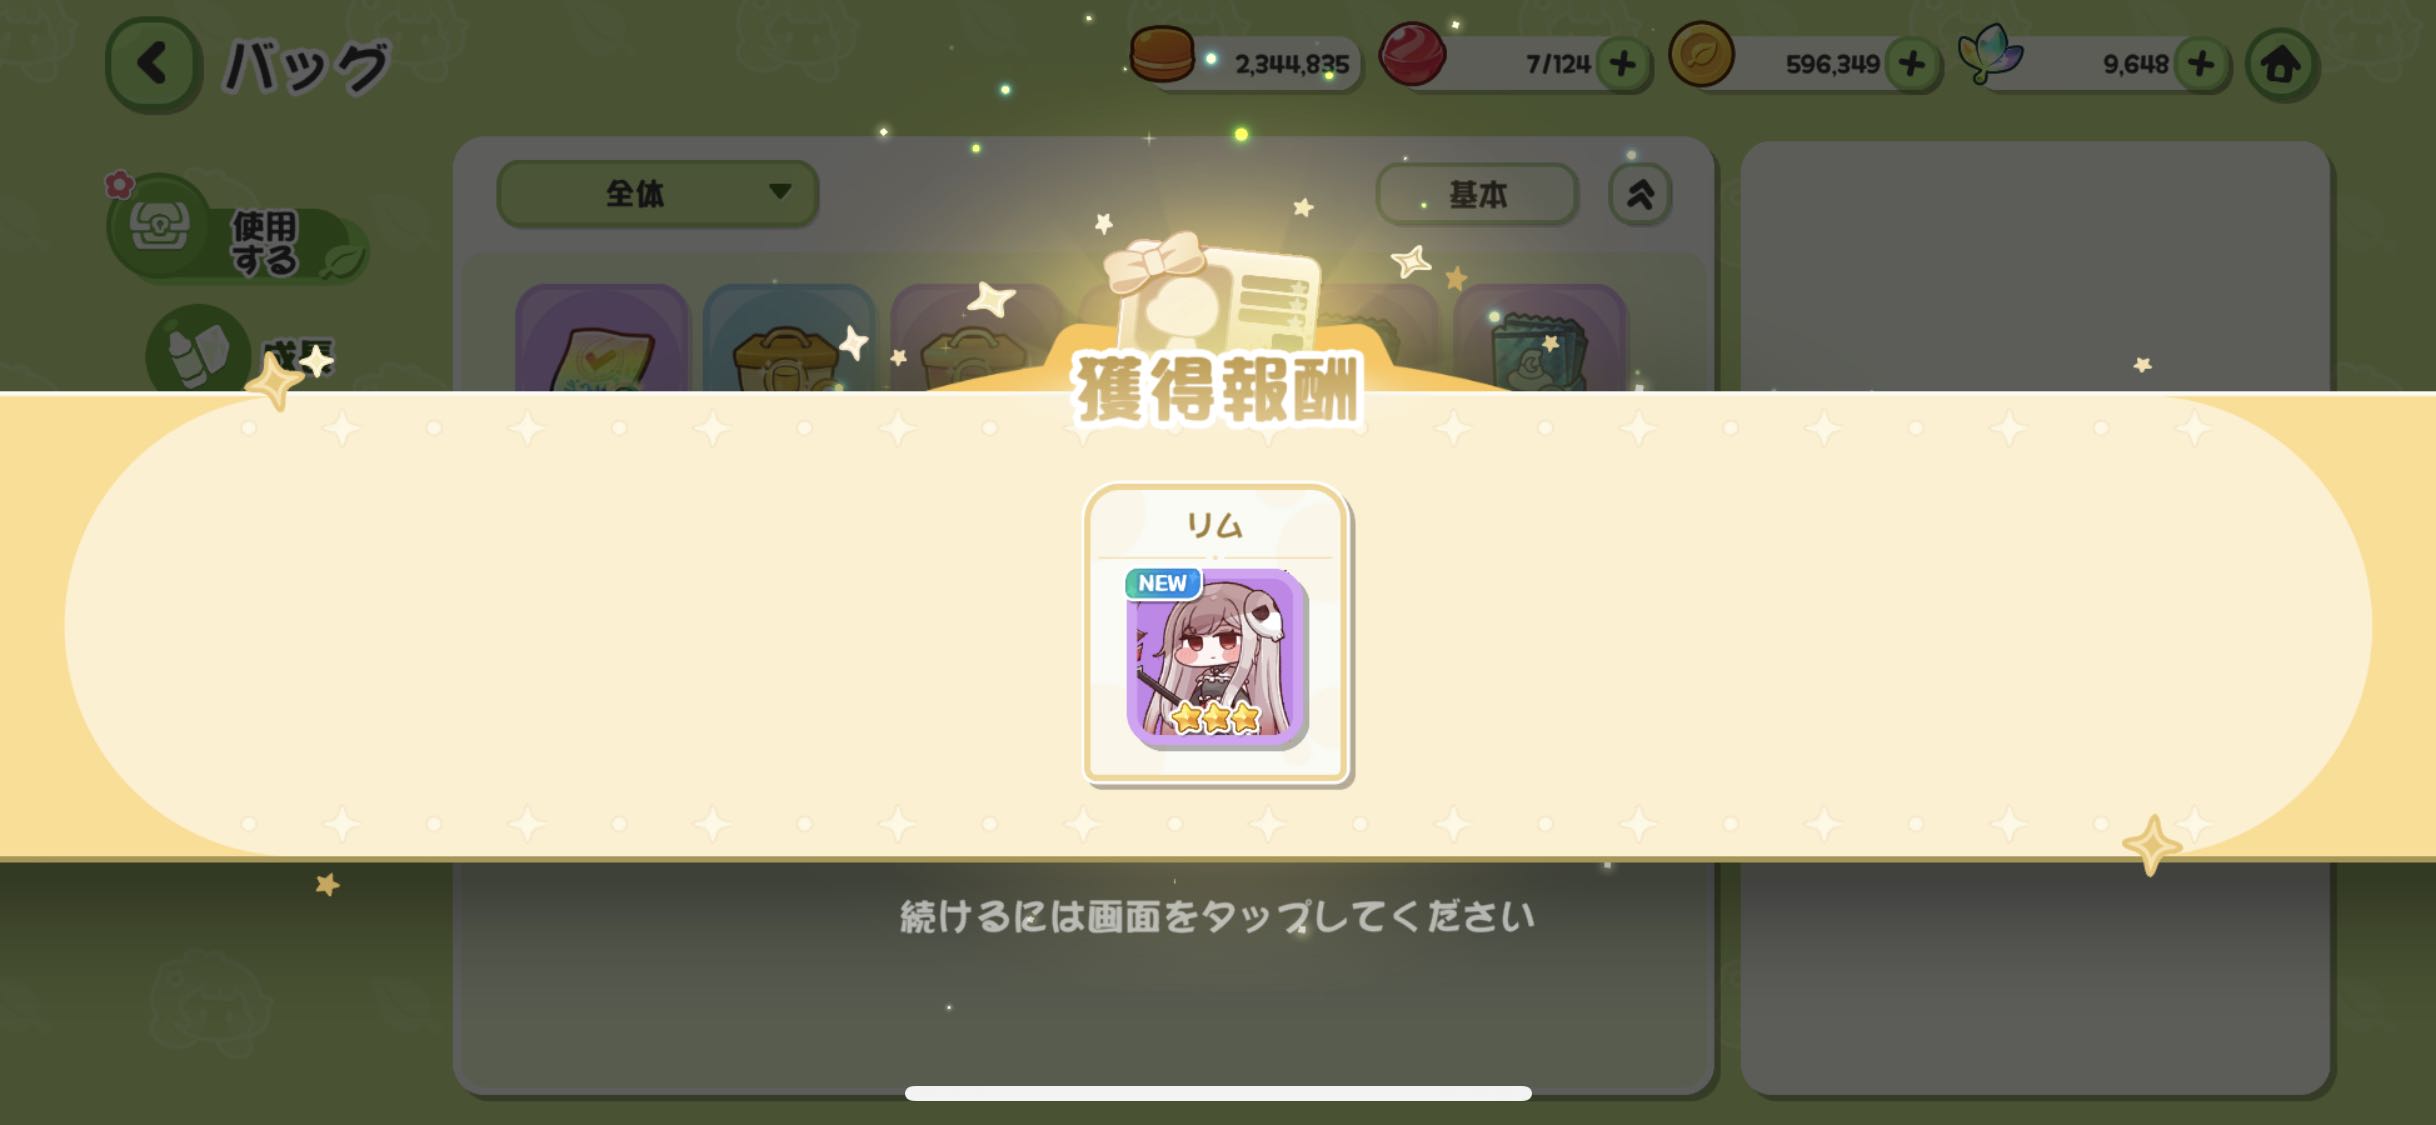Tap the 獲得報酬 reward banner title
The width and height of the screenshot is (2436, 1125).
click(1217, 390)
